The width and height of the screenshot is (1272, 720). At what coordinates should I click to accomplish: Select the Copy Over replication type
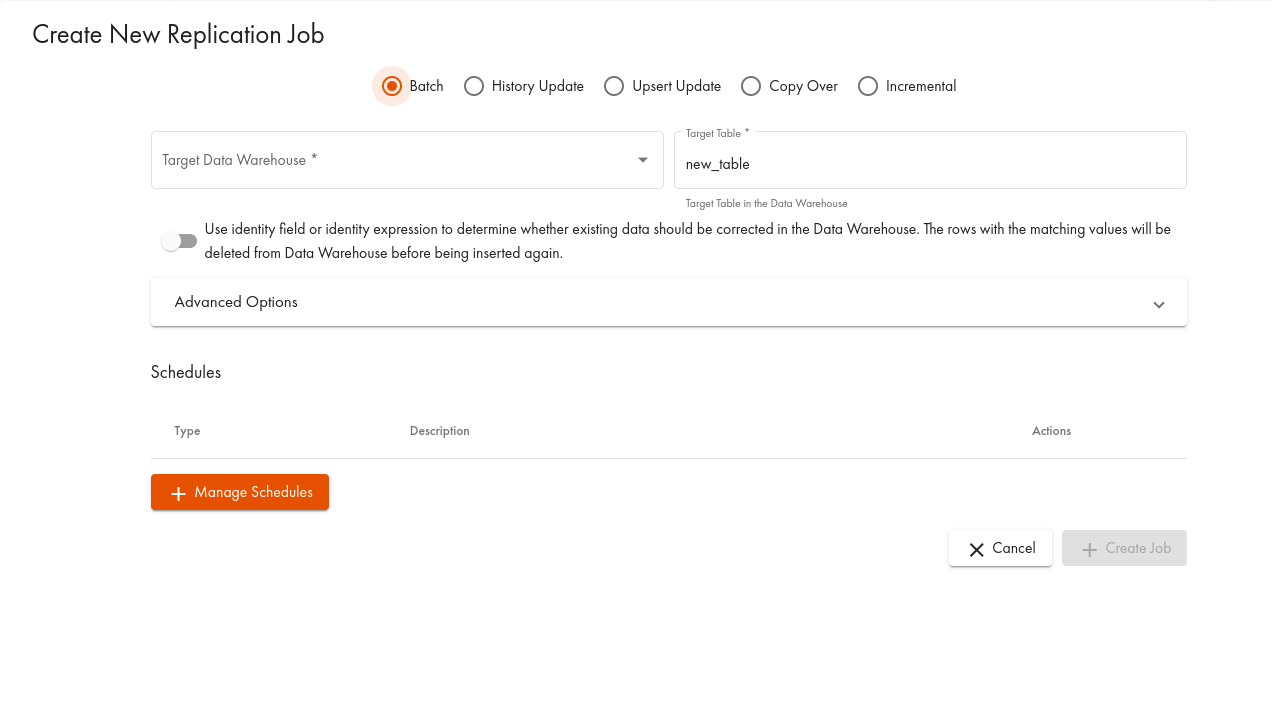tap(751, 86)
